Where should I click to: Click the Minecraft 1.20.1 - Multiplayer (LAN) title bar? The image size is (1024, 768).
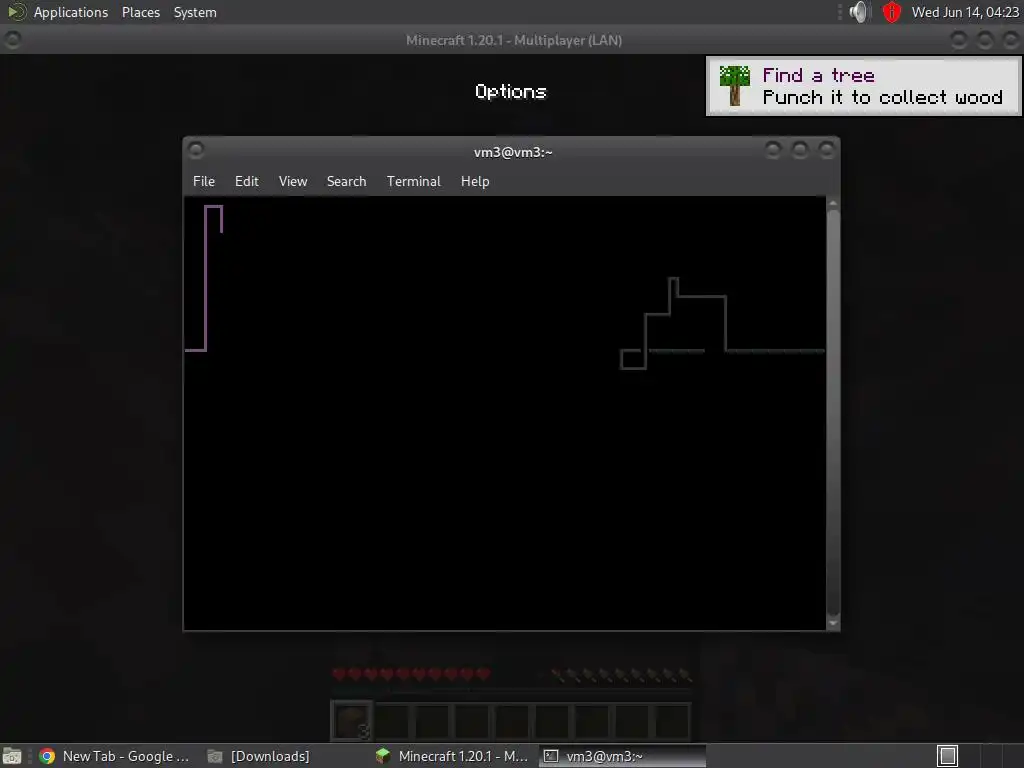[513, 40]
